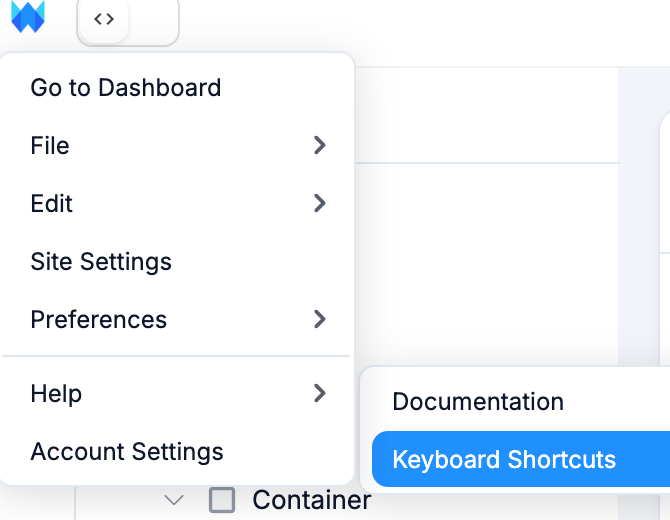This screenshot has width=670, height=520.
Task: Open the File menu entry
Action: point(50,145)
